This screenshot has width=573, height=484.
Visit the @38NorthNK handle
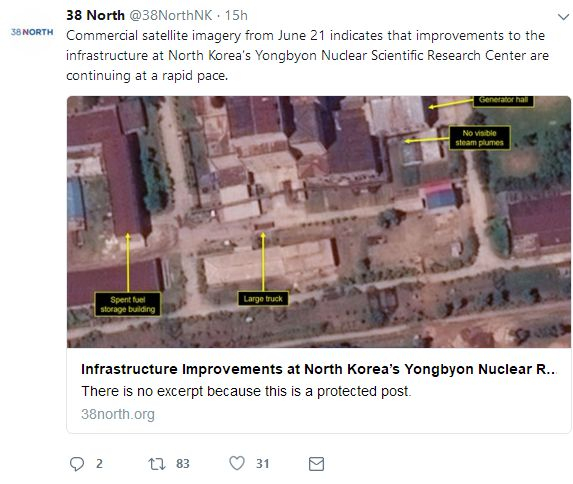pyautogui.click(x=171, y=15)
